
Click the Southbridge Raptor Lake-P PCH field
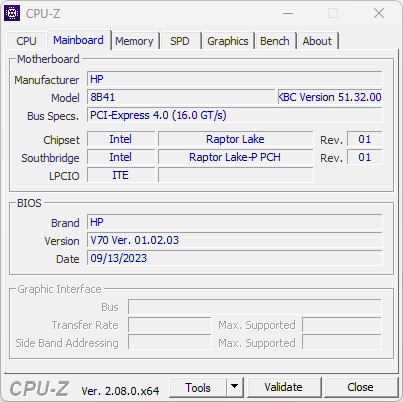(x=235, y=157)
